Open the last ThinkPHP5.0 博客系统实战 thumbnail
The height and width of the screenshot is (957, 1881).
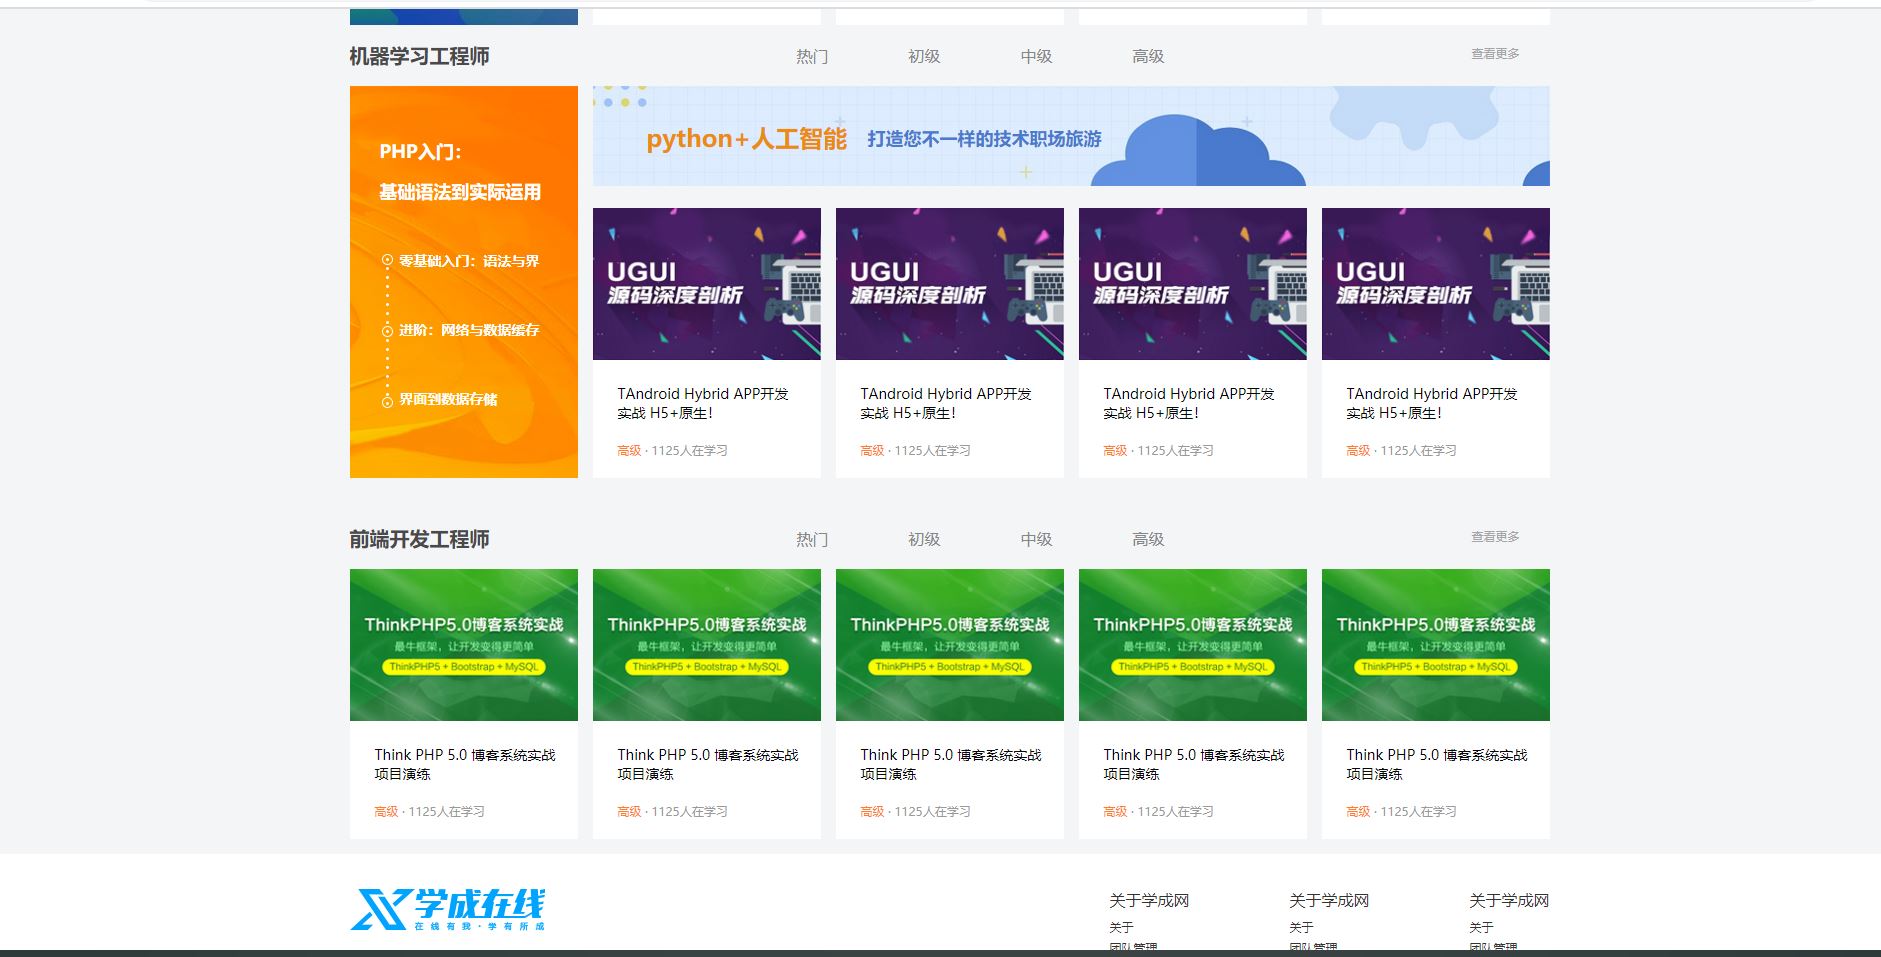pos(1435,644)
